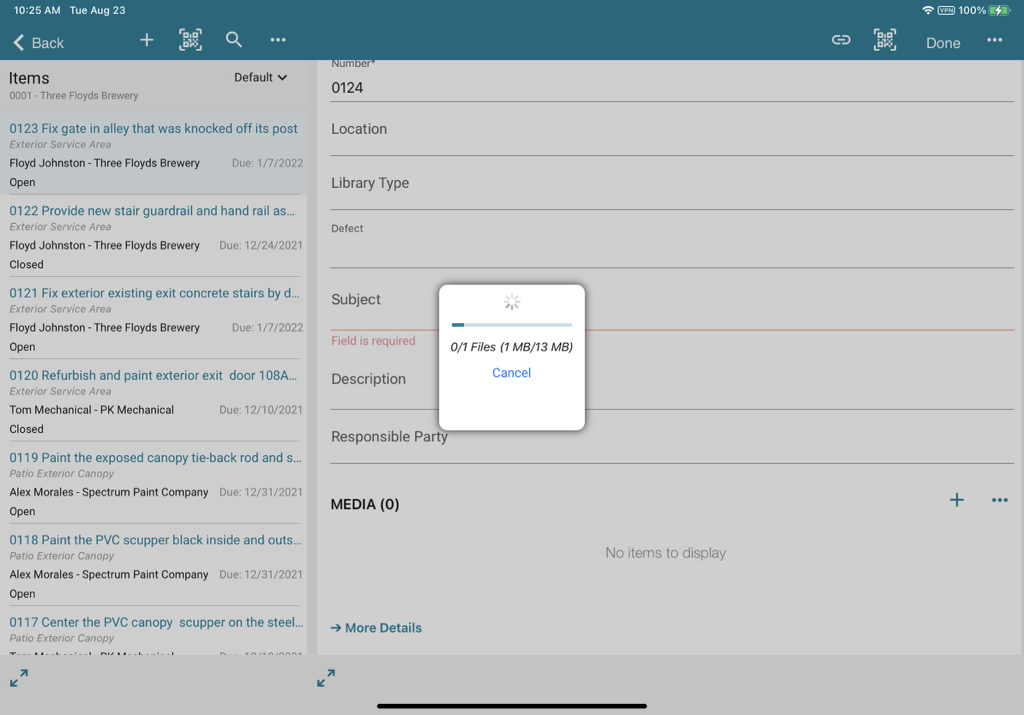The image size is (1024, 715).
Task: Open QR scanner in right toolbar
Action: click(x=885, y=40)
